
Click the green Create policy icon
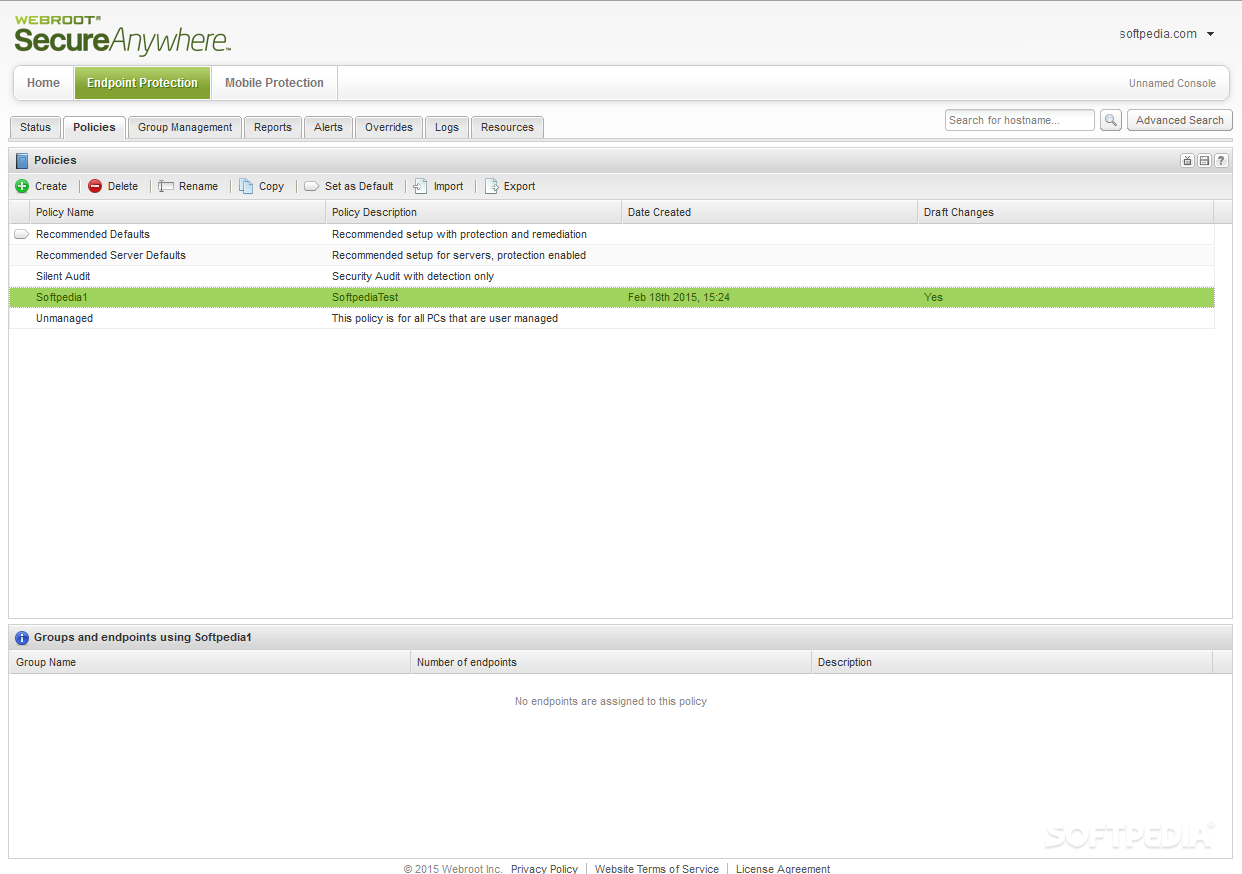tap(22, 186)
